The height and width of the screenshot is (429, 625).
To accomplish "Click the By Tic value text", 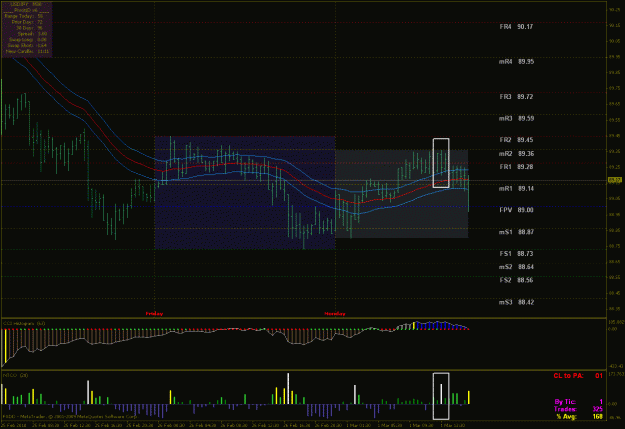I will tap(601, 402).
